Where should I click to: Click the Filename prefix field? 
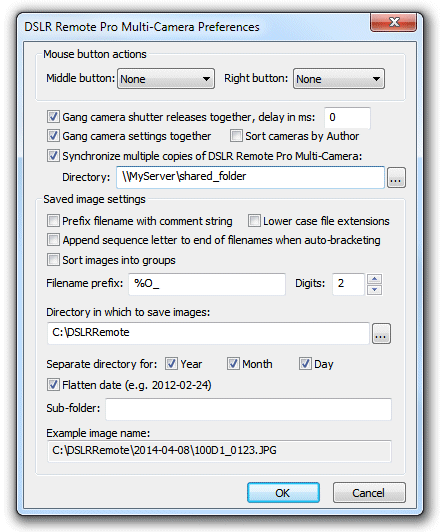coord(207,284)
